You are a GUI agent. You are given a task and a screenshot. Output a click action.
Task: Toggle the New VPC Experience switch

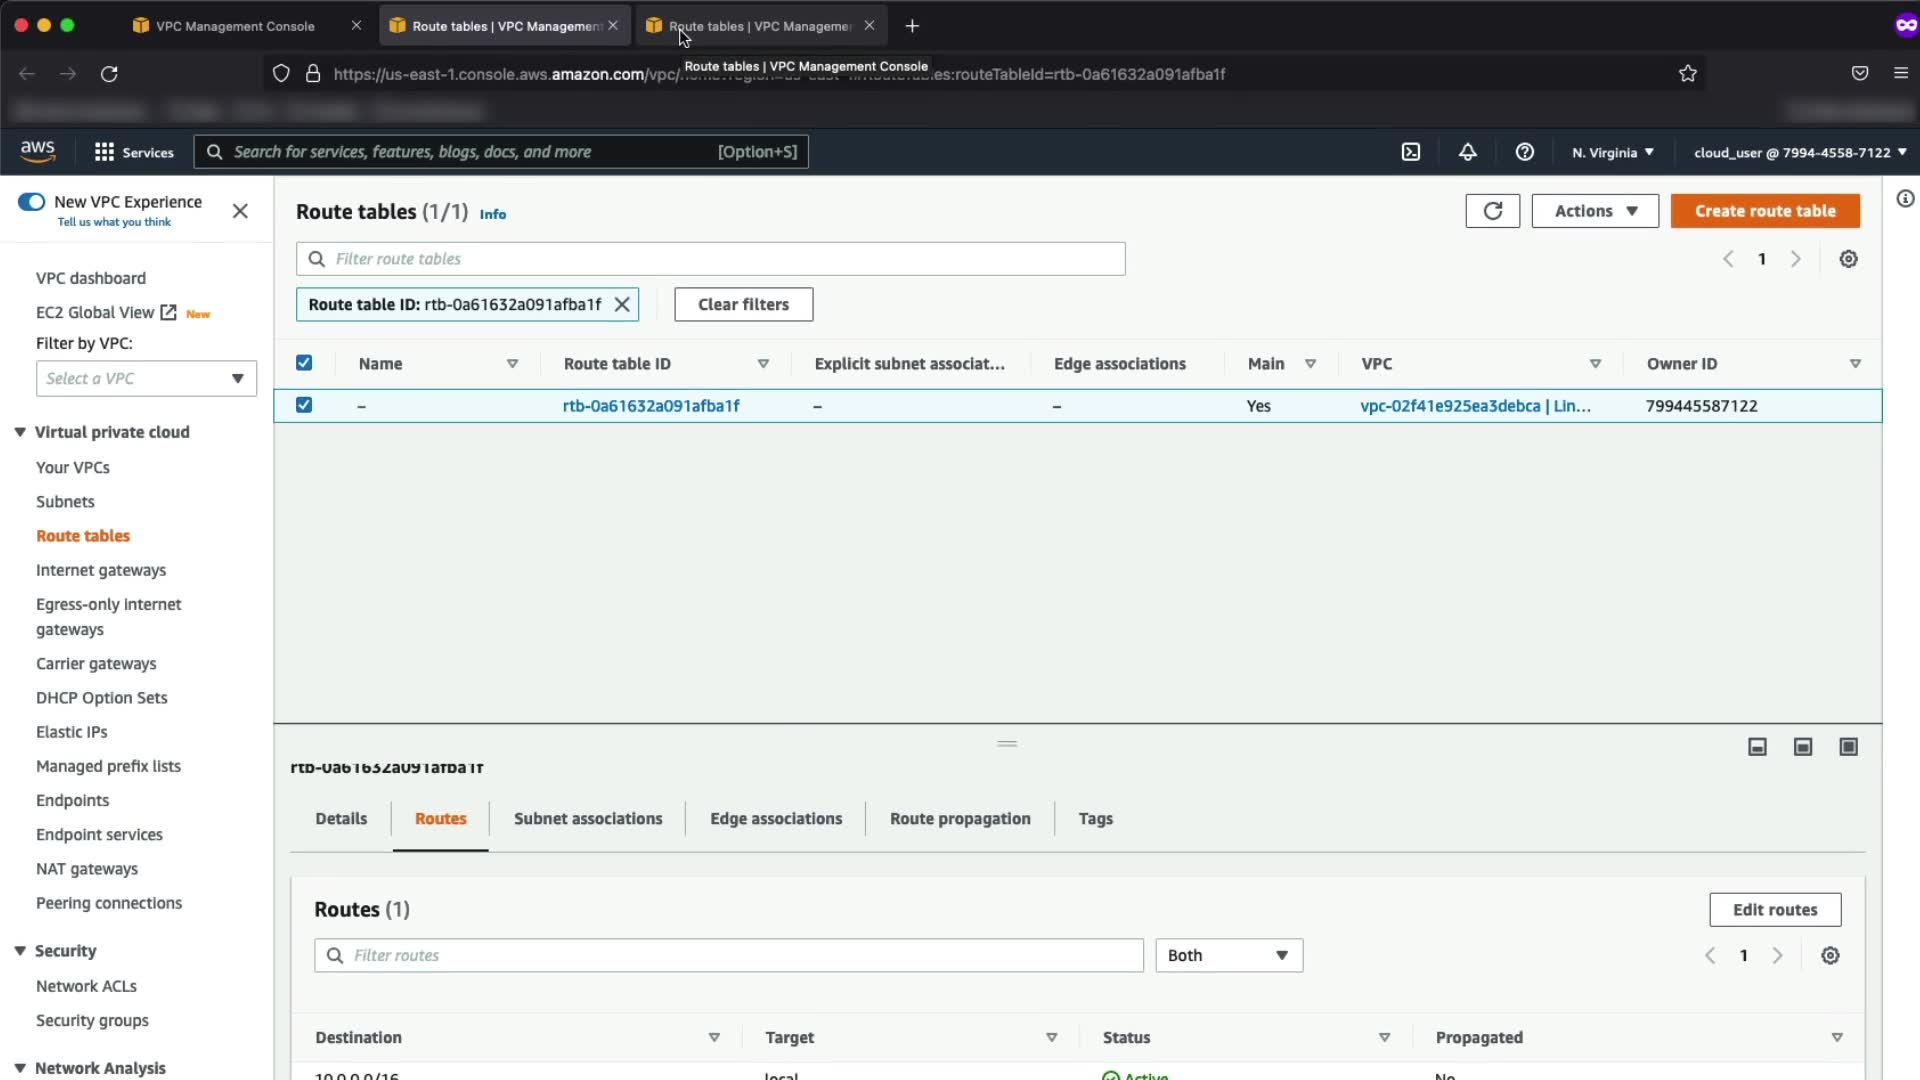coord(32,202)
